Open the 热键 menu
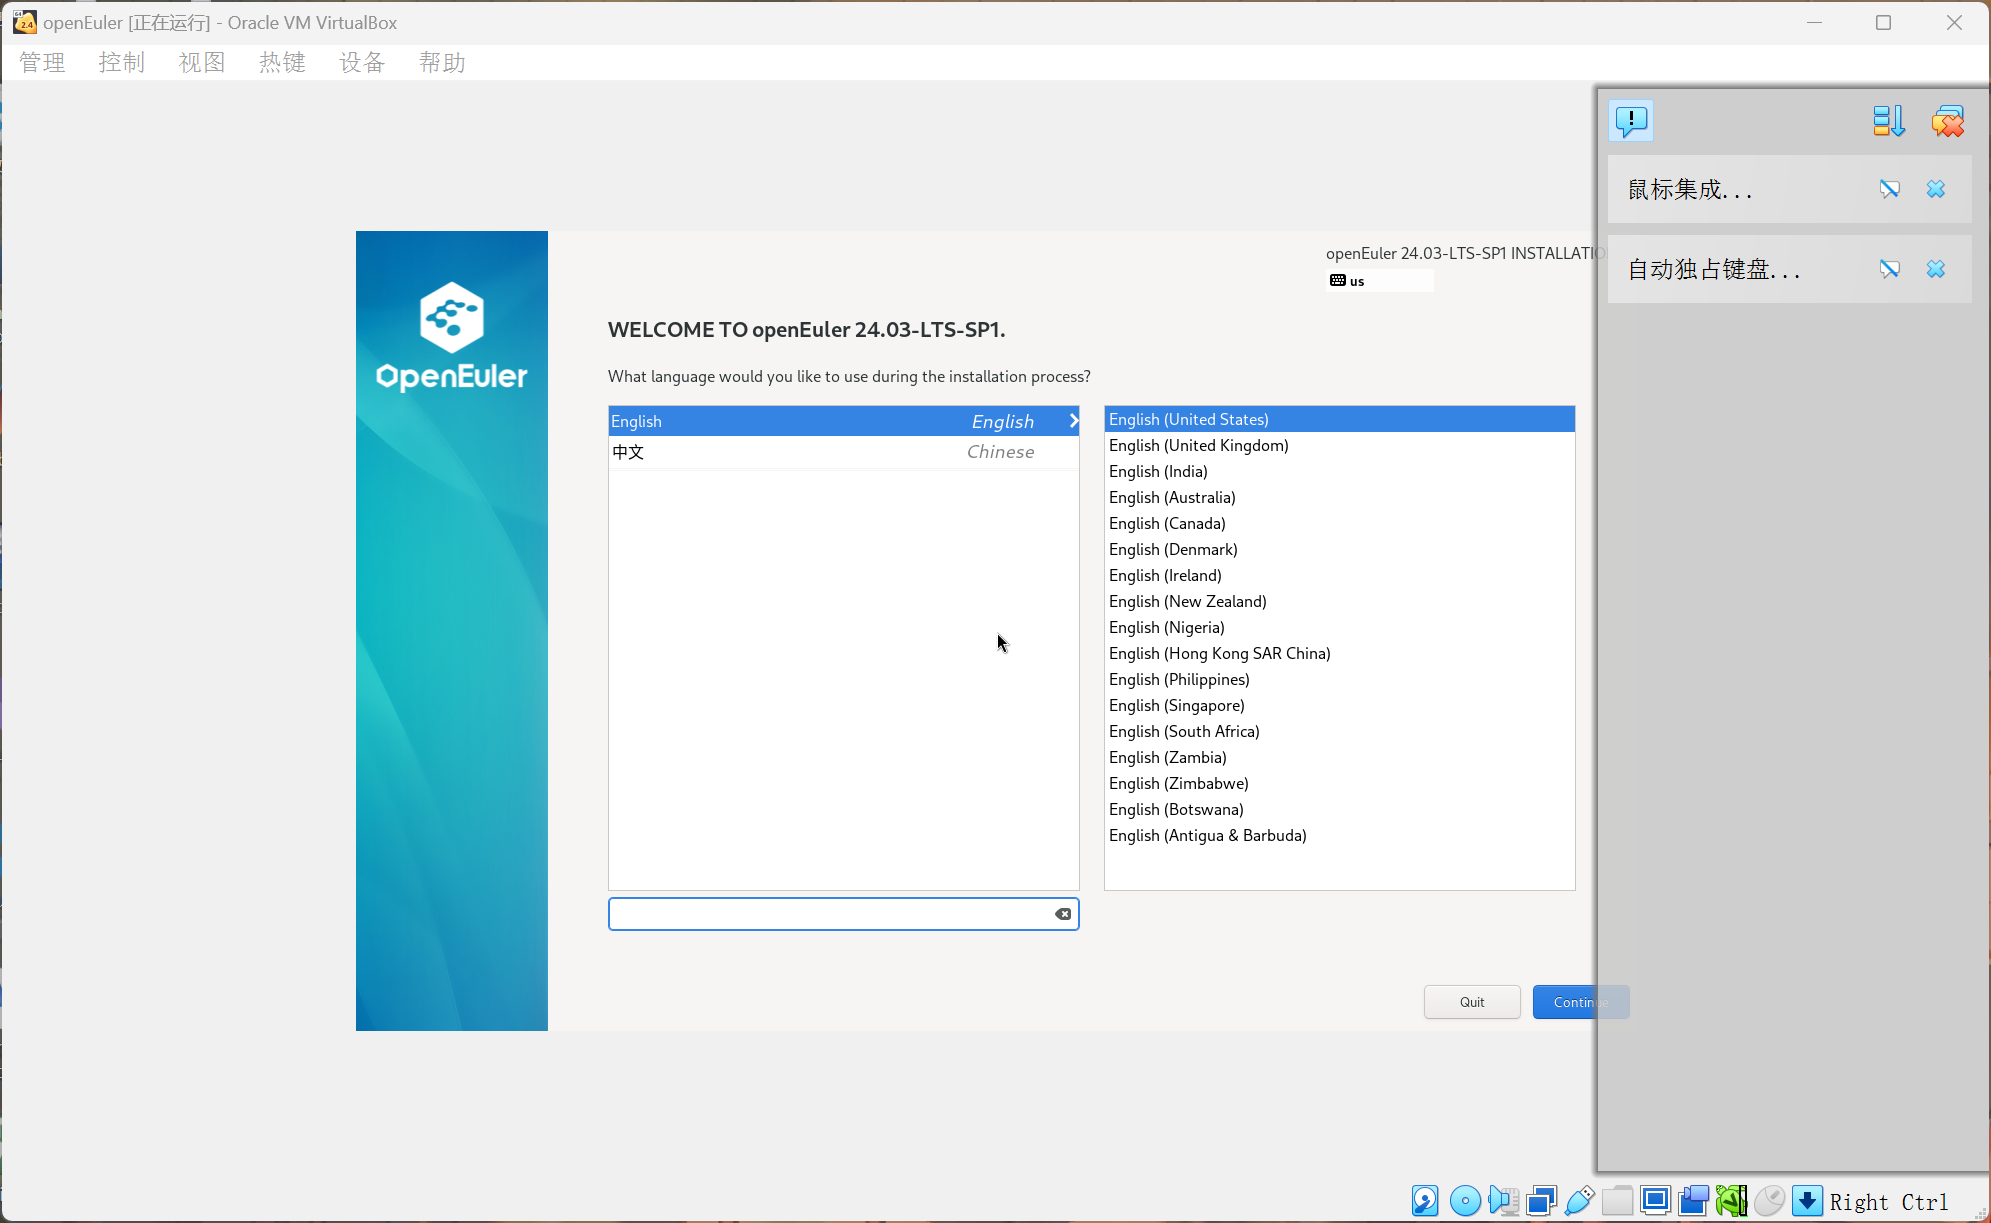The height and width of the screenshot is (1223, 1991). point(282,62)
